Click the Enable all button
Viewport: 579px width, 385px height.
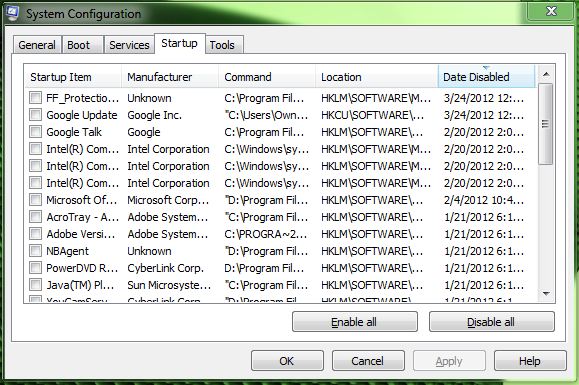354,322
